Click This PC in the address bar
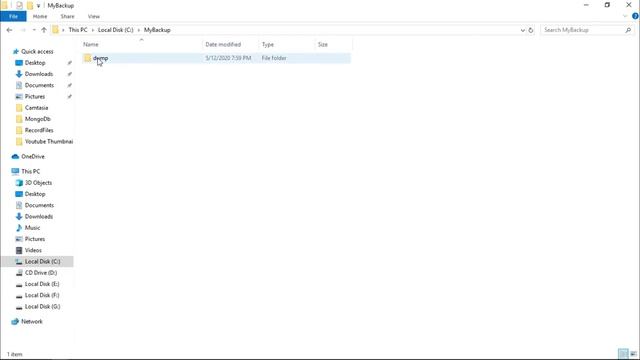Viewport: 640px width, 360px height. pyautogui.click(x=78, y=30)
